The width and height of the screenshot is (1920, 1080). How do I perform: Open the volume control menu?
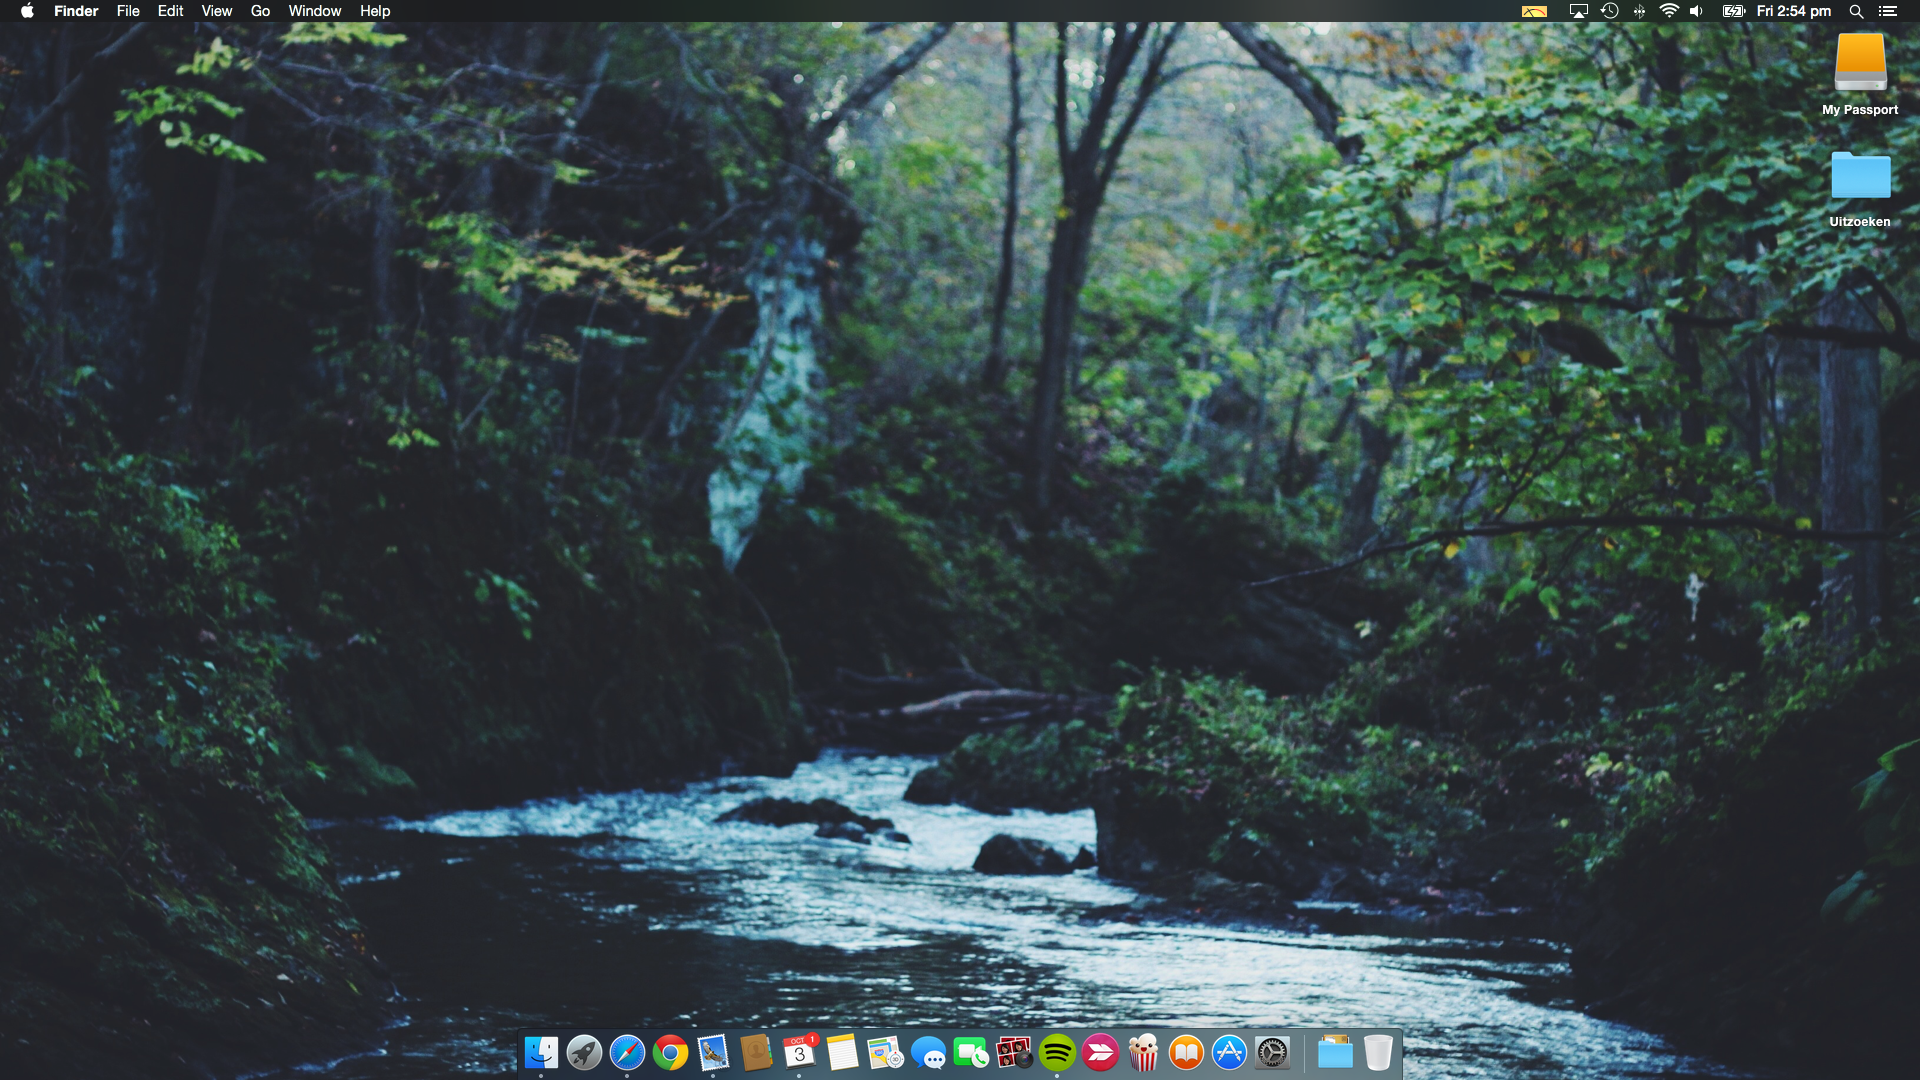tap(1697, 11)
